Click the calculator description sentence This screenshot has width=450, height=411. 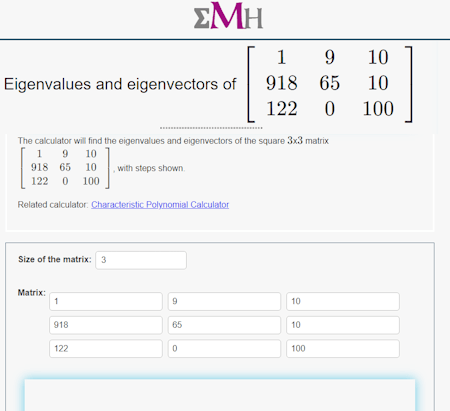pos(173,141)
